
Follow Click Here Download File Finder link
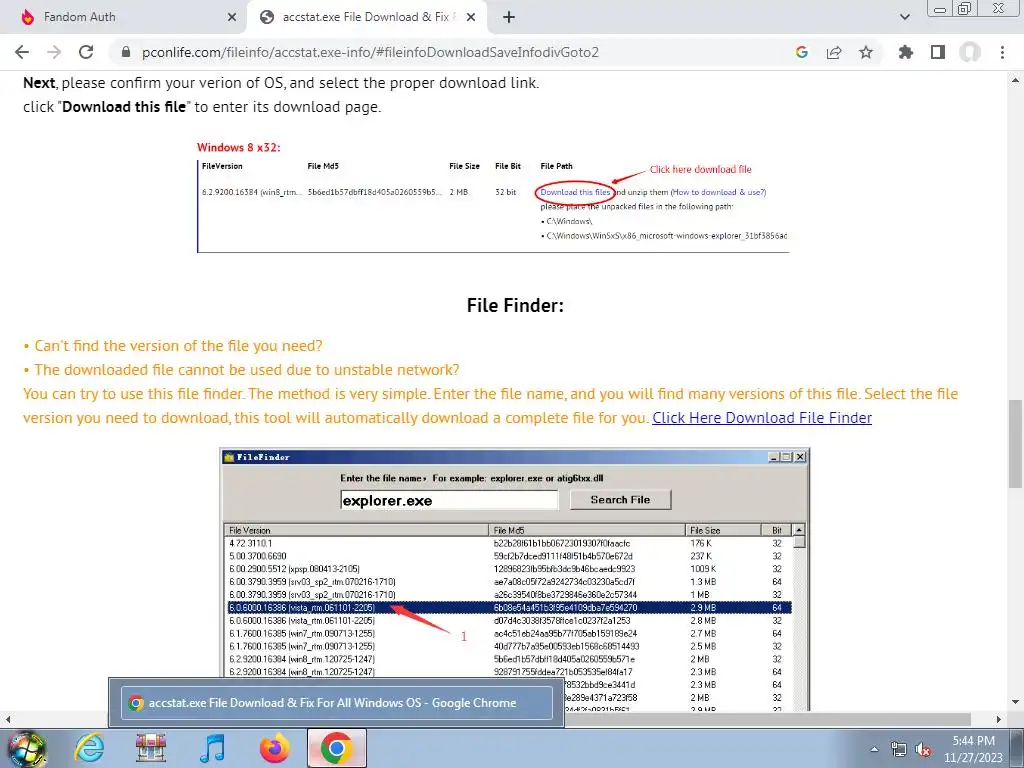click(762, 418)
